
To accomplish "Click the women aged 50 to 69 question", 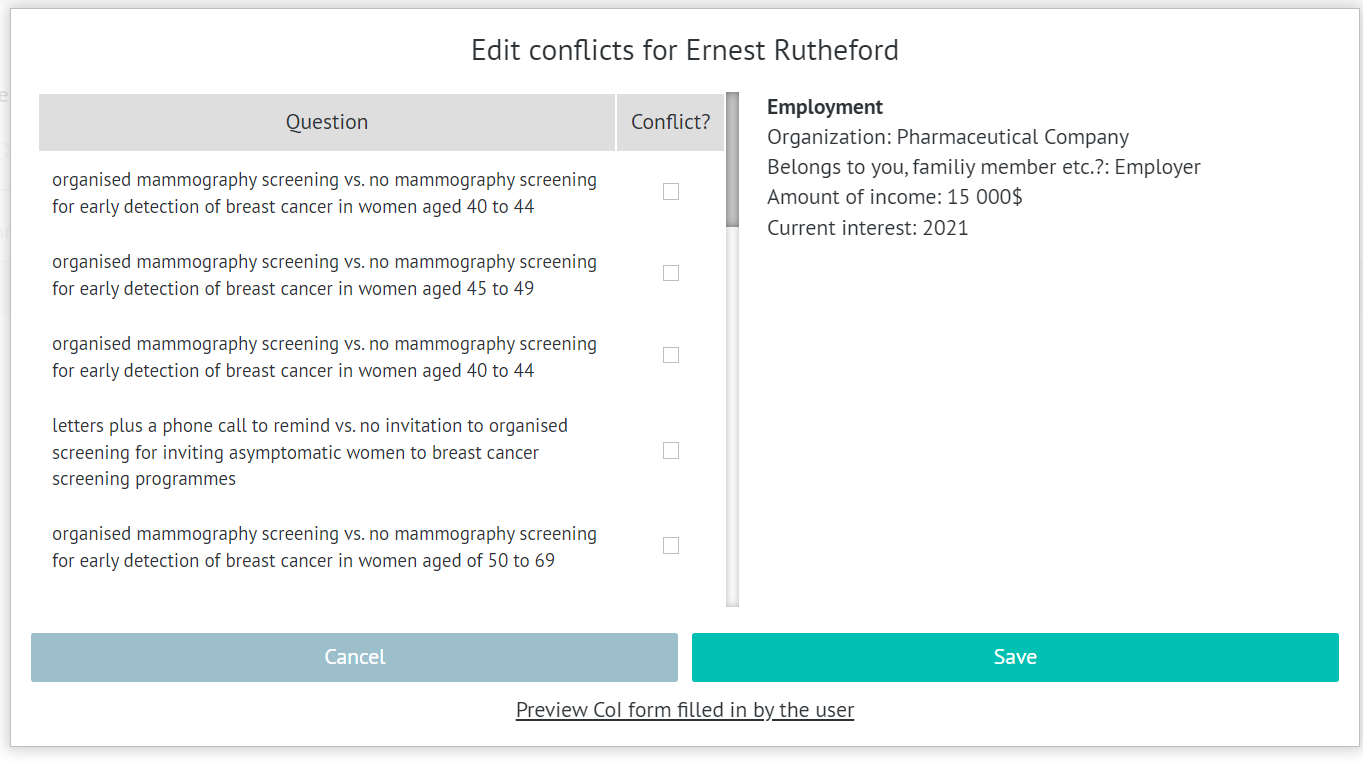I will click(x=324, y=546).
